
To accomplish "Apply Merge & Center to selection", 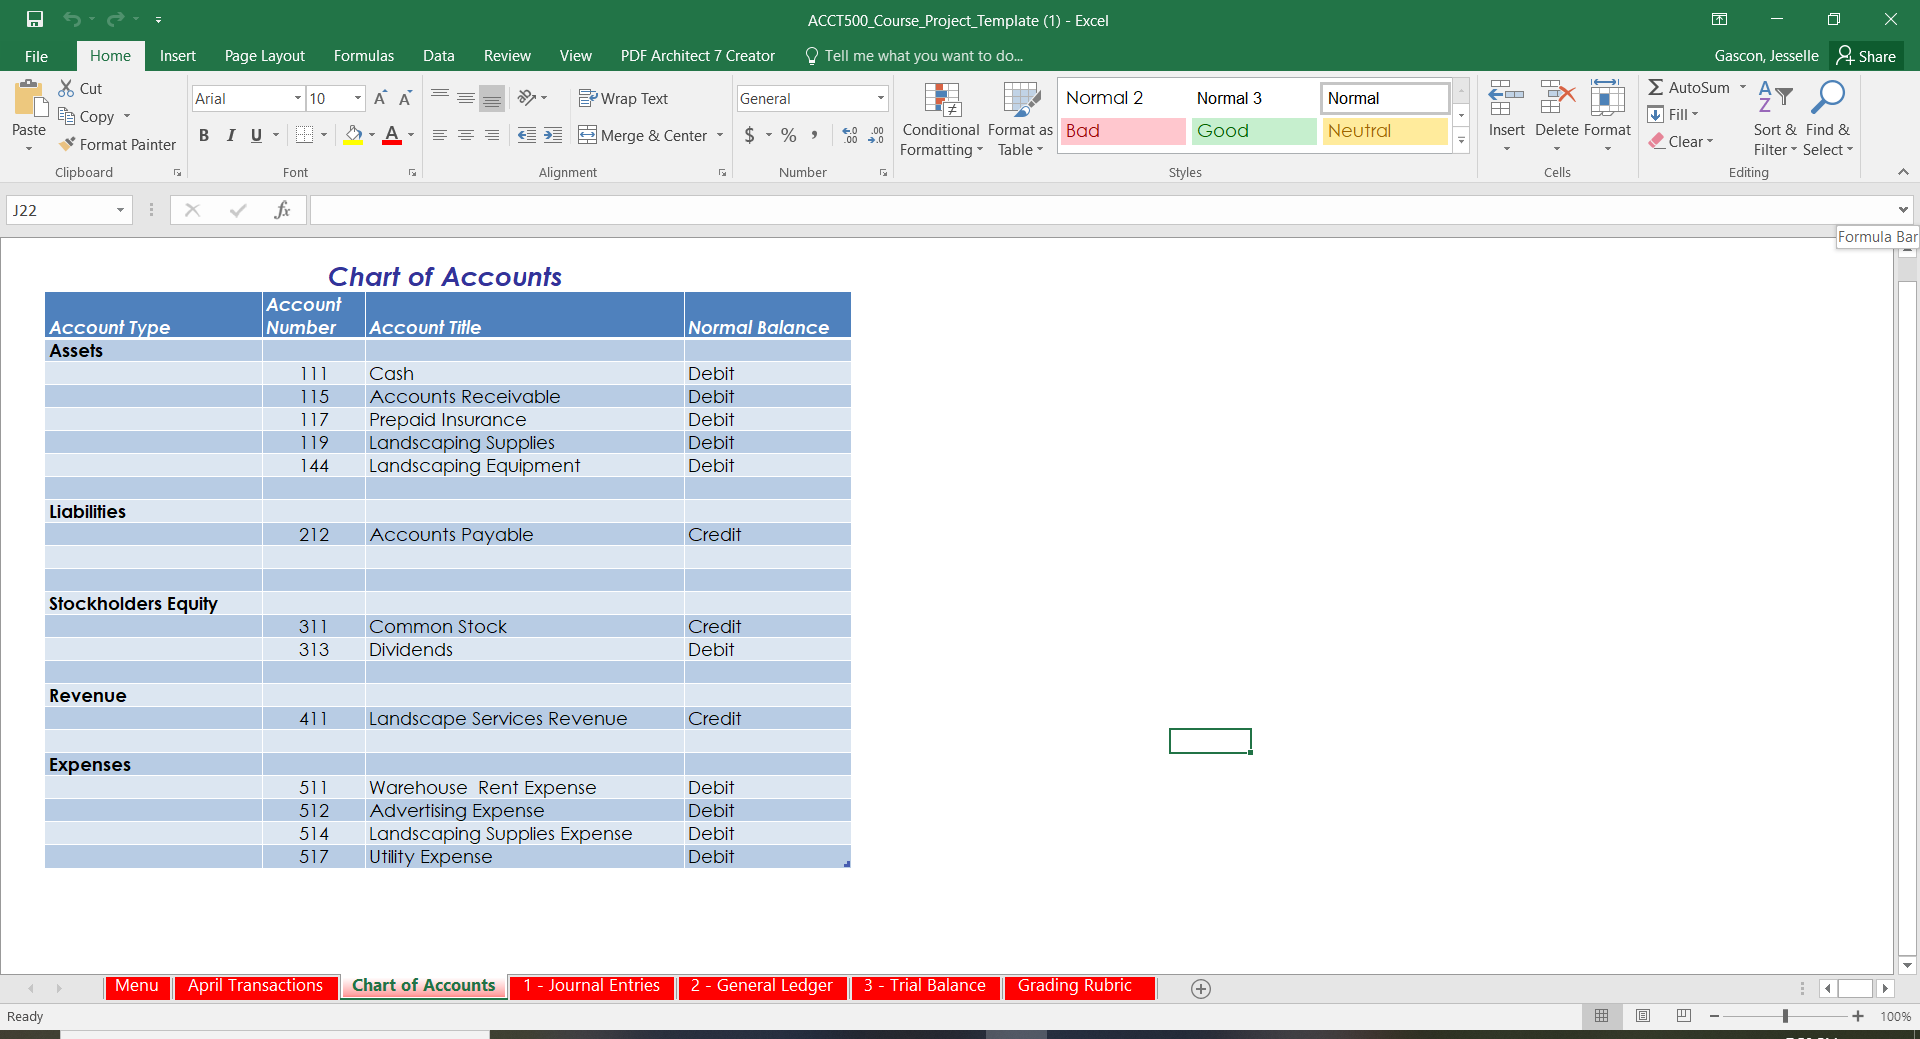I will [644, 135].
